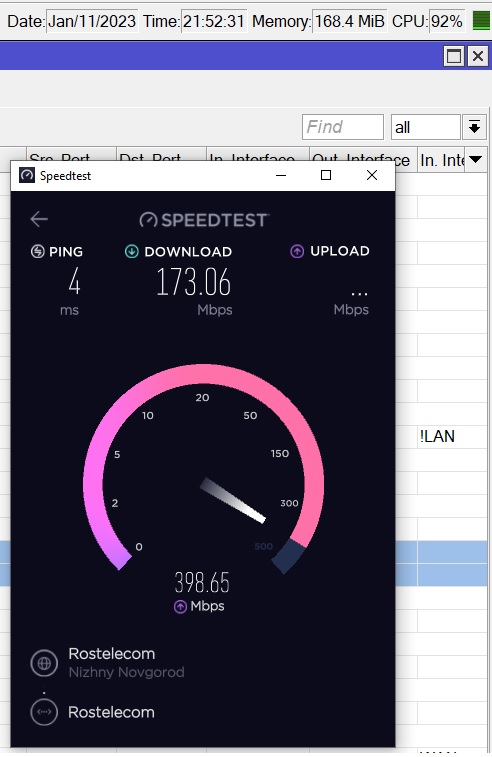Click the ping icon

click(x=38, y=252)
